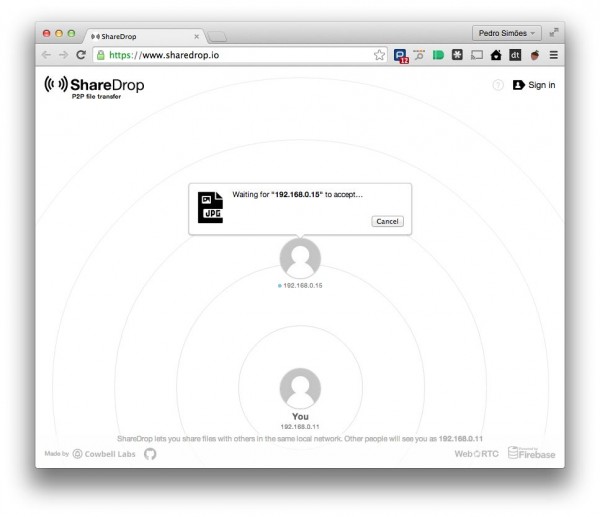This screenshot has height=517, width=600.
Task: Click the 192.168.0.11 label under You
Action: pos(300,427)
